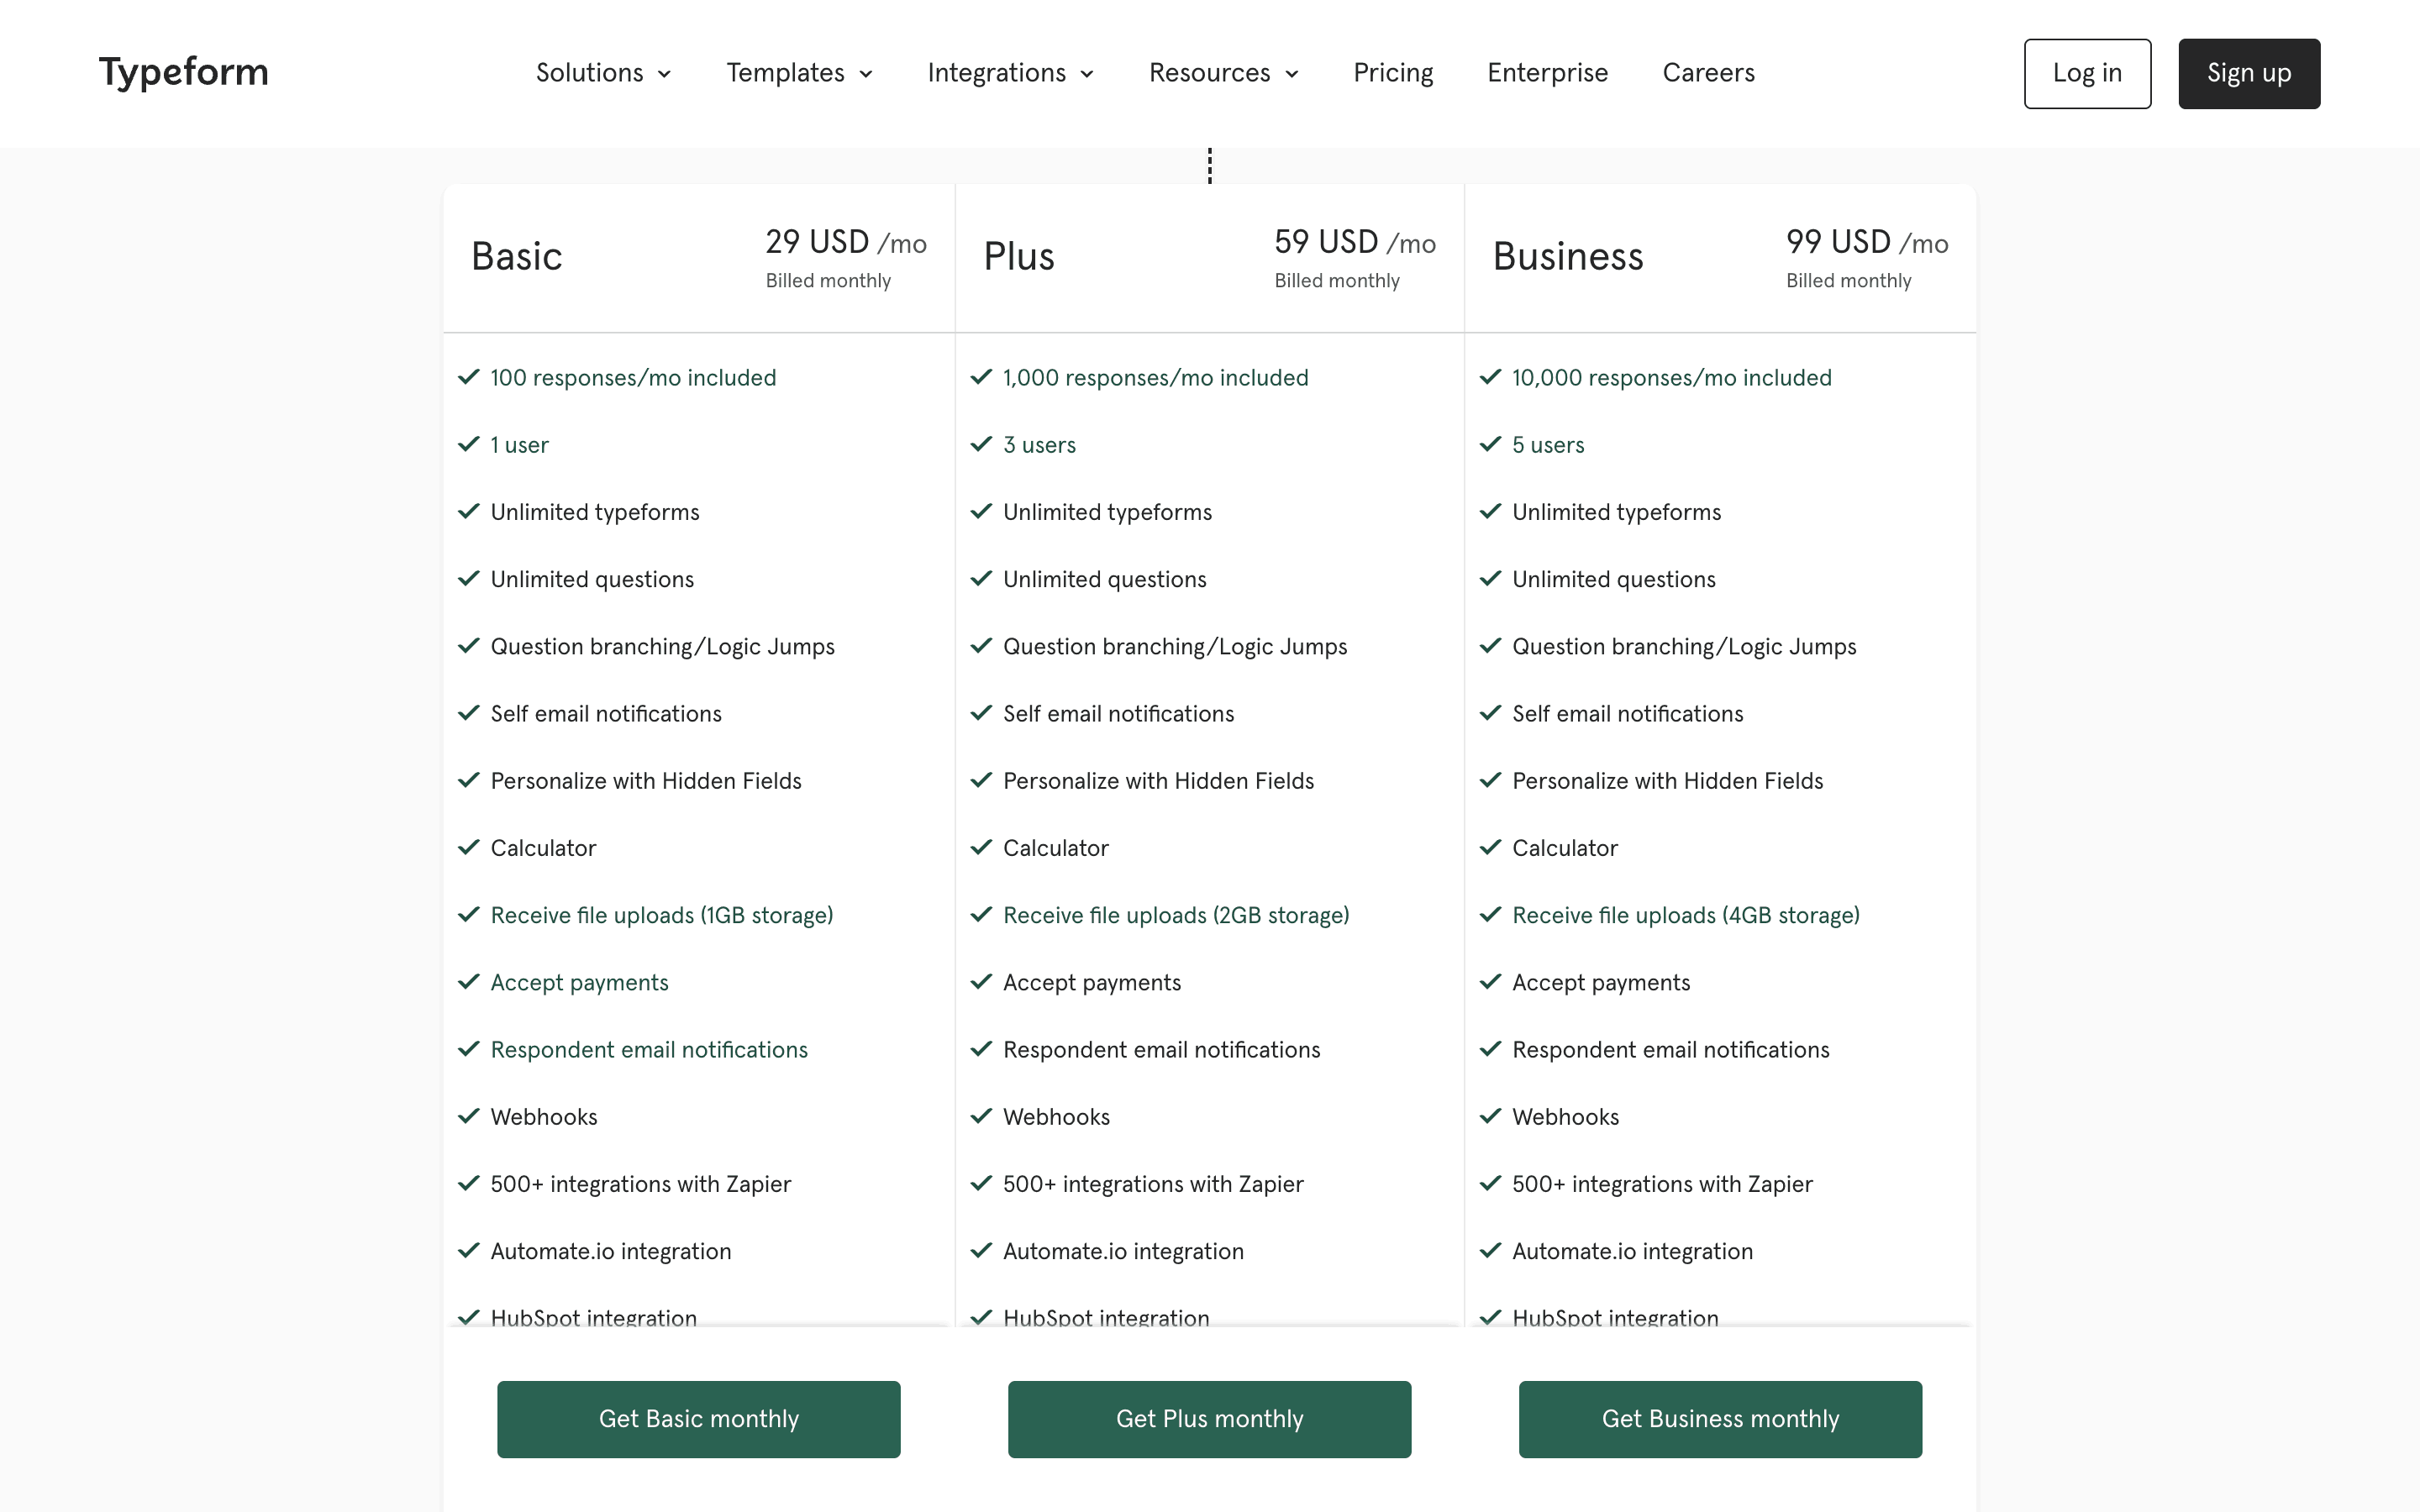Click the Sign up button
2420x1512 pixels.
2249,73
